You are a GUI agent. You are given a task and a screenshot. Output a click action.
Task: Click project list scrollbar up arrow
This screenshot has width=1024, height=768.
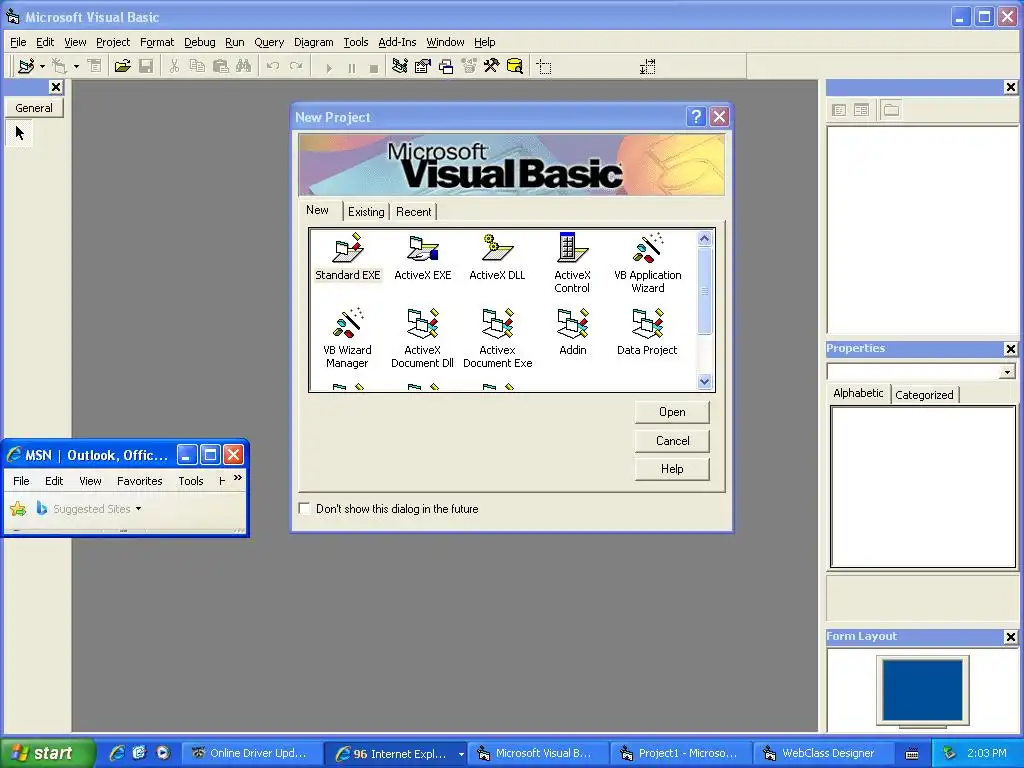click(704, 238)
